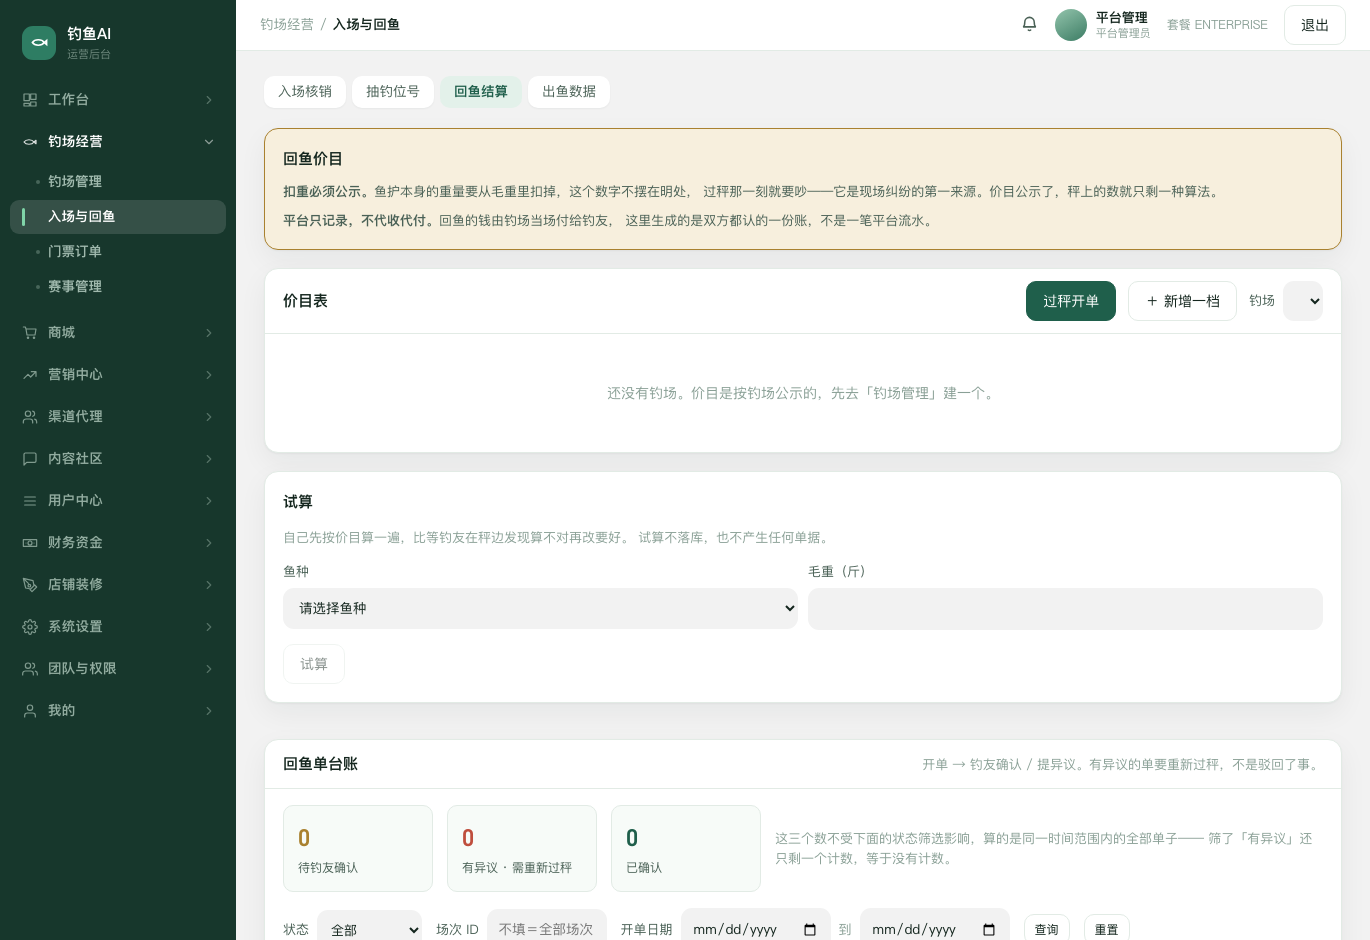Open calendar picker on end date field
The height and width of the screenshot is (940, 1370).
pyautogui.click(x=989, y=930)
